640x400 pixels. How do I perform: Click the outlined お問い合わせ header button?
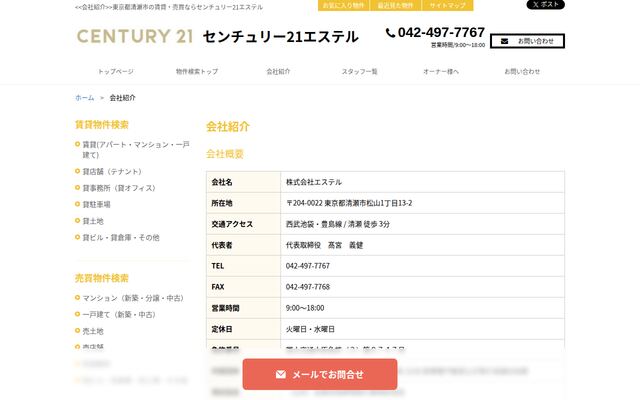click(x=527, y=41)
